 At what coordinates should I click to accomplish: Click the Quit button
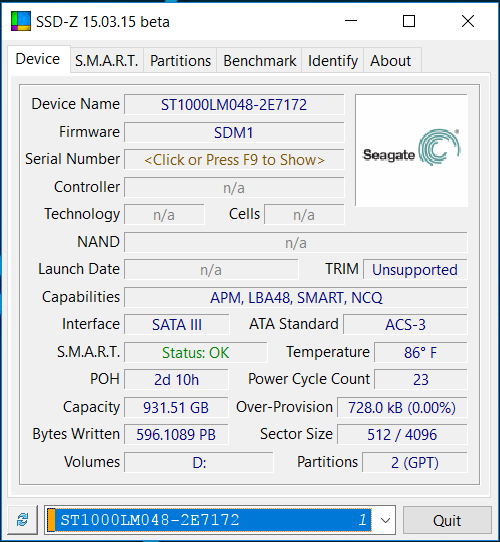[447, 520]
